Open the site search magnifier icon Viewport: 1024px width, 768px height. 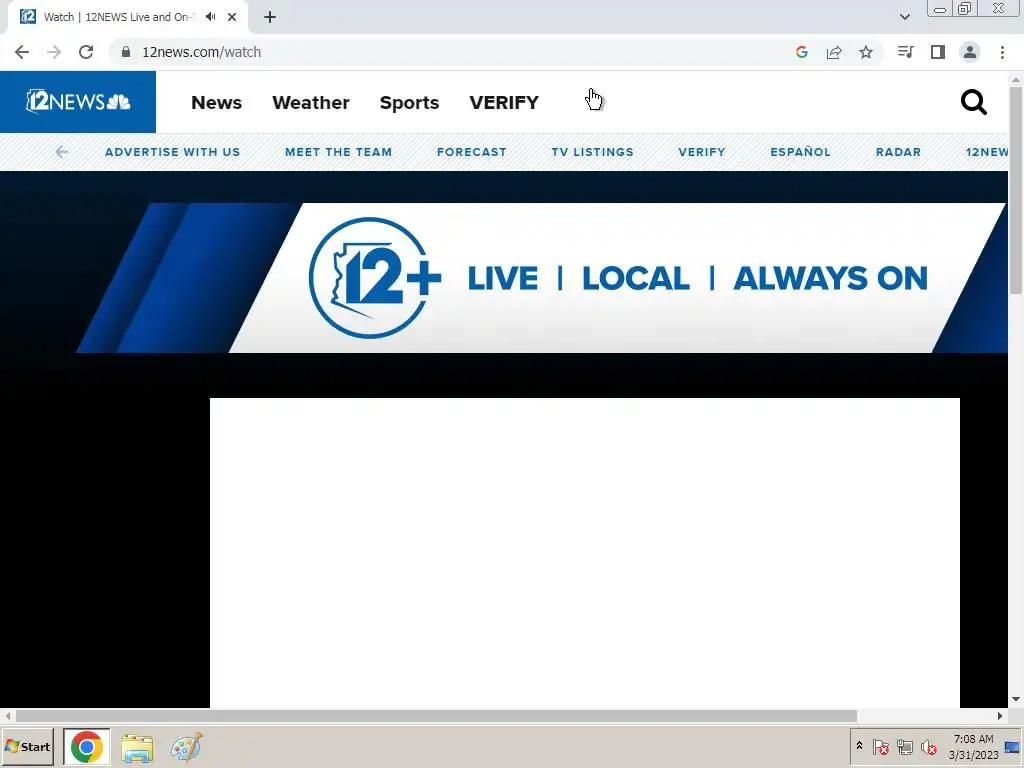click(x=973, y=103)
